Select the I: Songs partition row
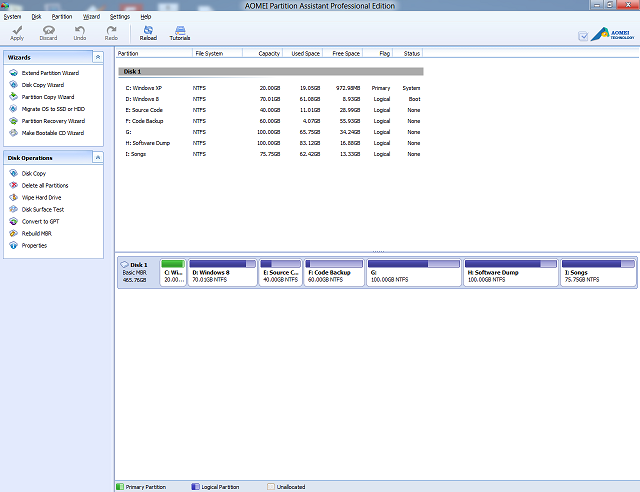This screenshot has height=492, width=640. [271, 154]
